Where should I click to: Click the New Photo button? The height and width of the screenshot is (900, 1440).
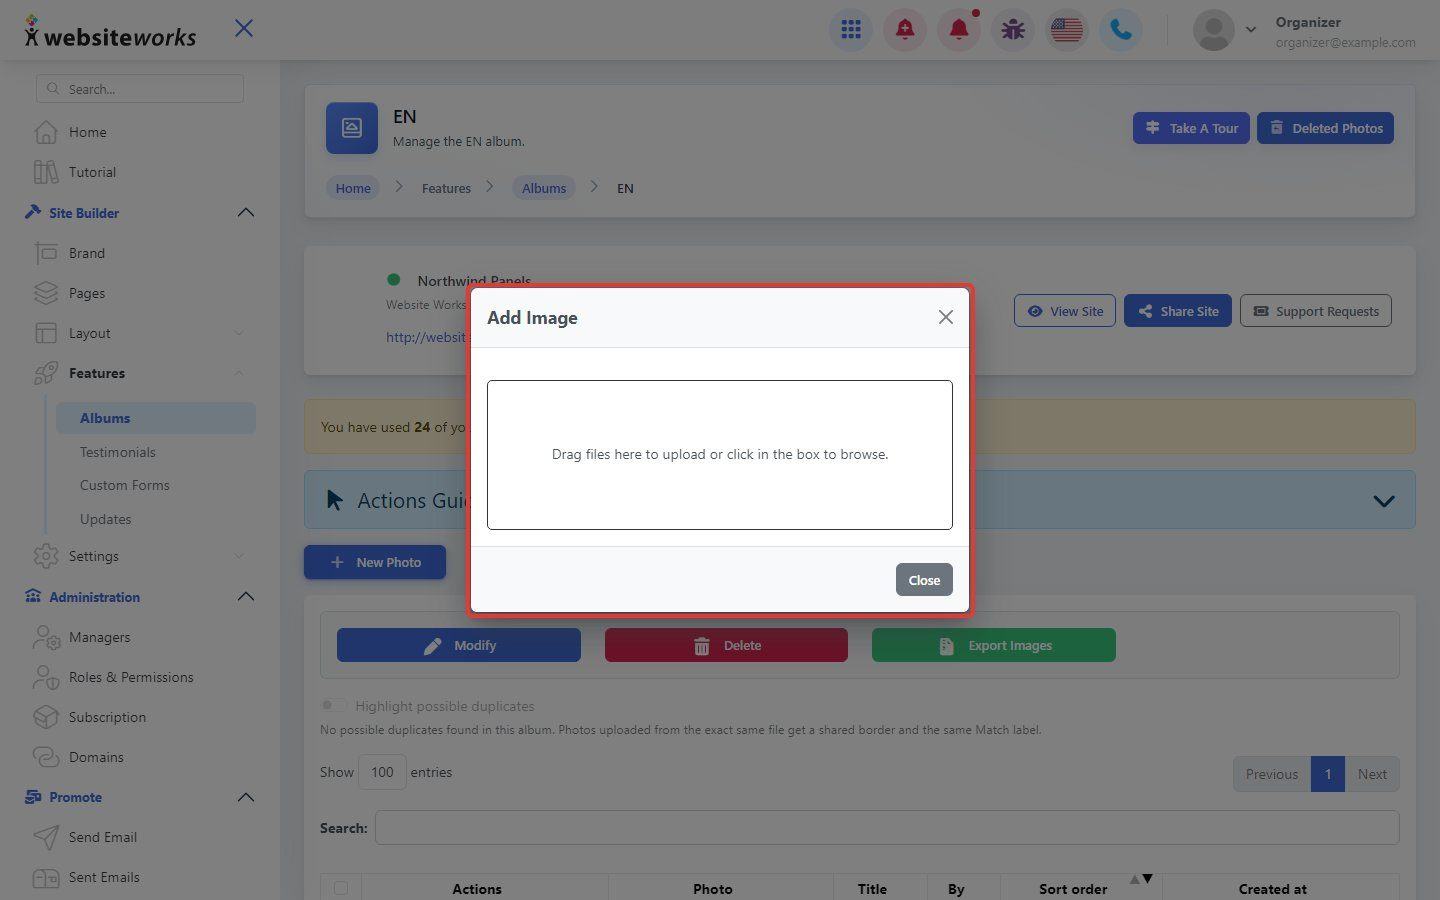[375, 562]
